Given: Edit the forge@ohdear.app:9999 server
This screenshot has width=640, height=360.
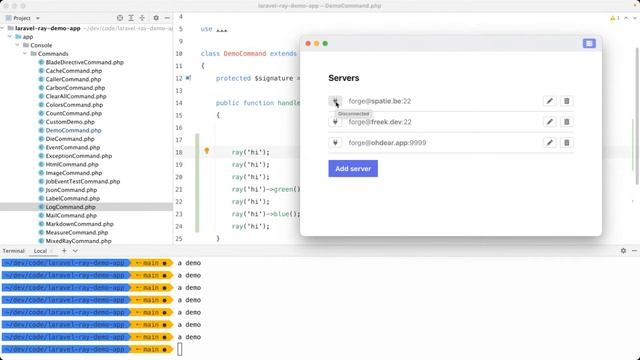Looking at the screenshot, I should pos(549,142).
